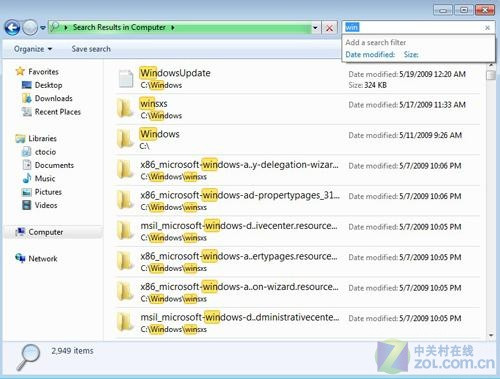Select the WindowsUpdate file icon
Screen dimensions: 500x379
[126, 79]
